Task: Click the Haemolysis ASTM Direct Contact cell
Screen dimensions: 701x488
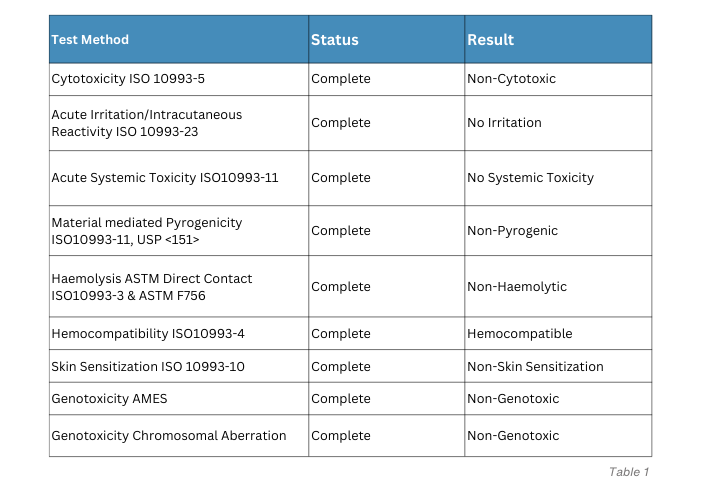Action: (x=179, y=286)
